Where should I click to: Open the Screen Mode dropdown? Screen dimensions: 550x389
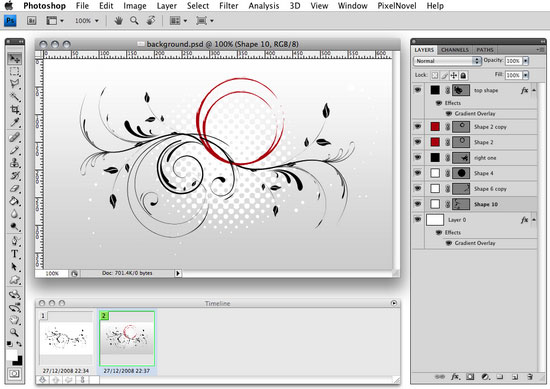coord(205,21)
